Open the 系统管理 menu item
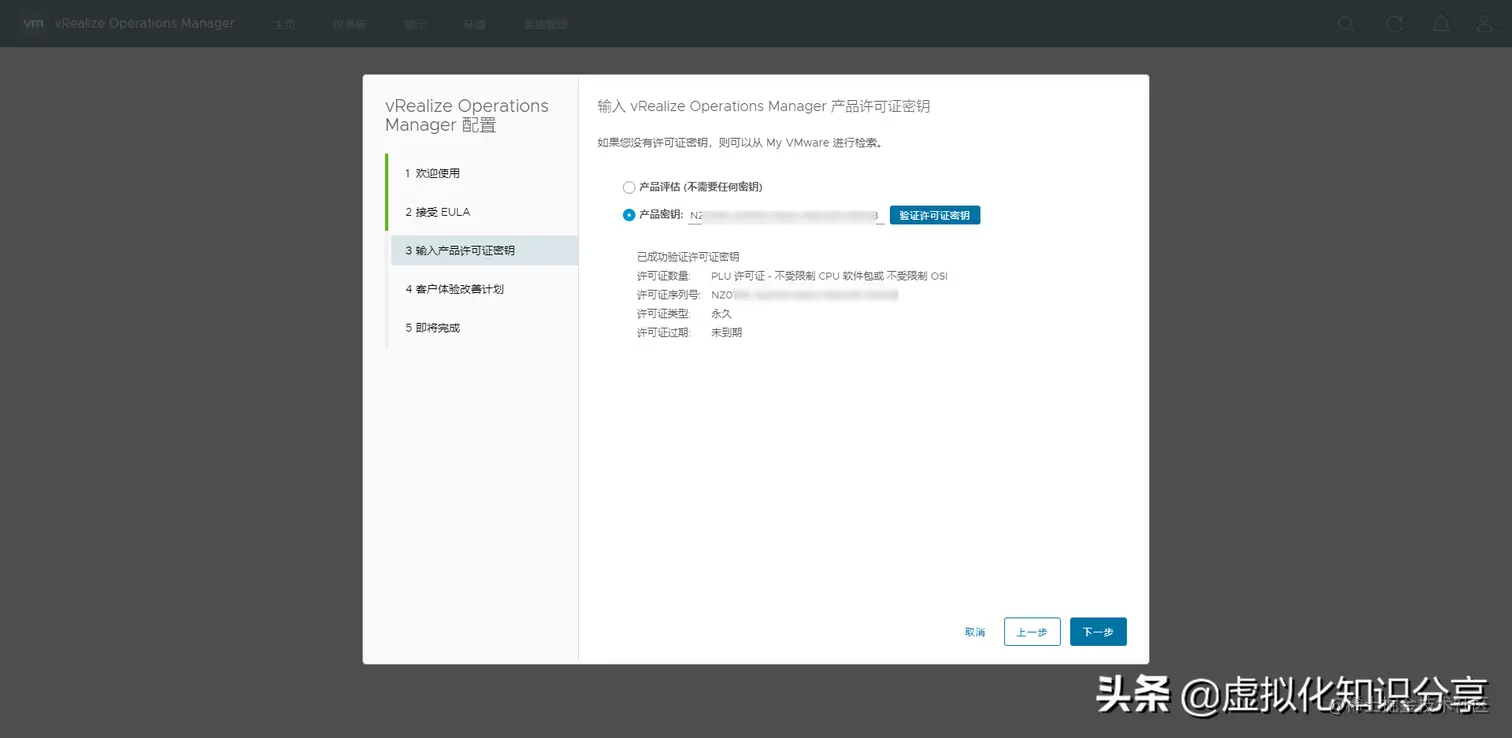The height and width of the screenshot is (738, 1512). 545,24
